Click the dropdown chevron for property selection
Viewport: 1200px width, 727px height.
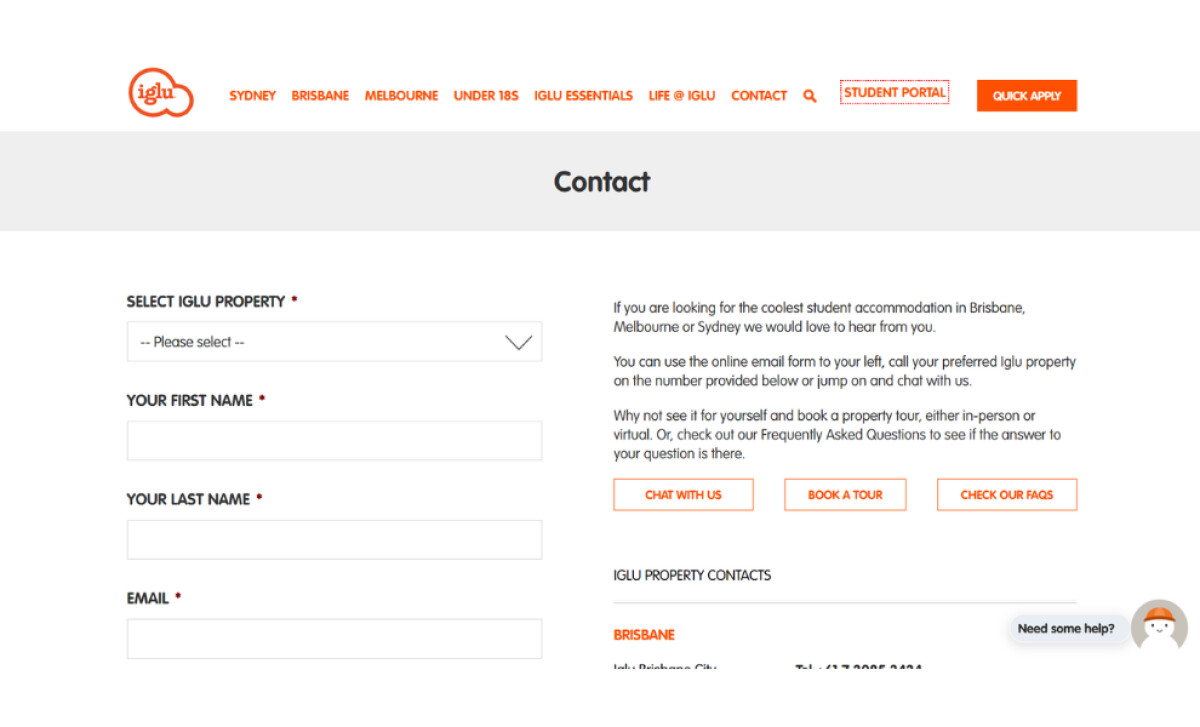pos(518,341)
